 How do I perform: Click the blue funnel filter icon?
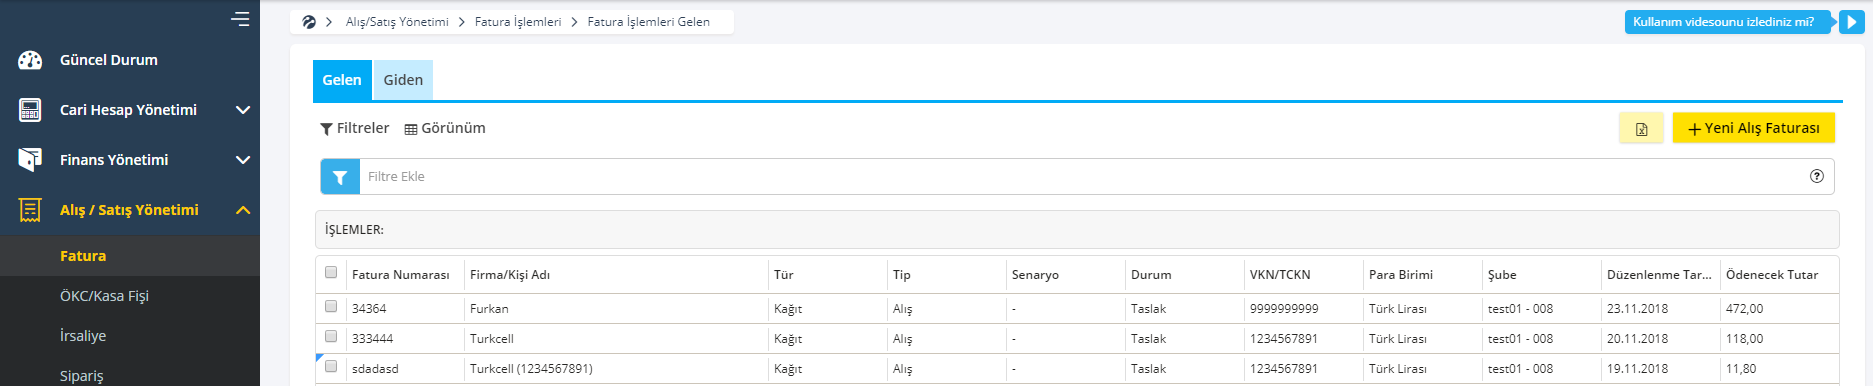340,177
